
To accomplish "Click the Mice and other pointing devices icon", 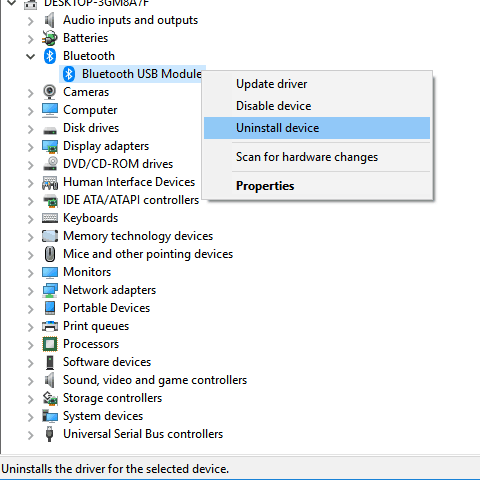I will click(50, 254).
